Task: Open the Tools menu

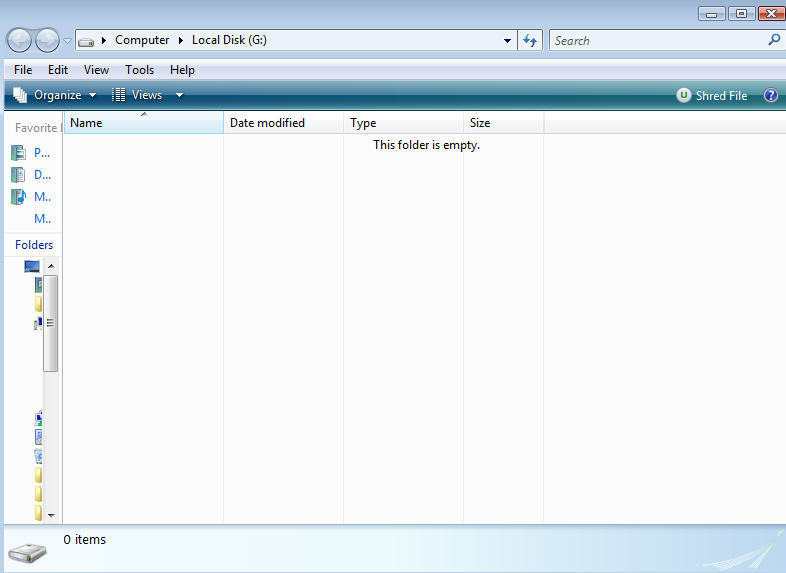Action: [x=139, y=70]
